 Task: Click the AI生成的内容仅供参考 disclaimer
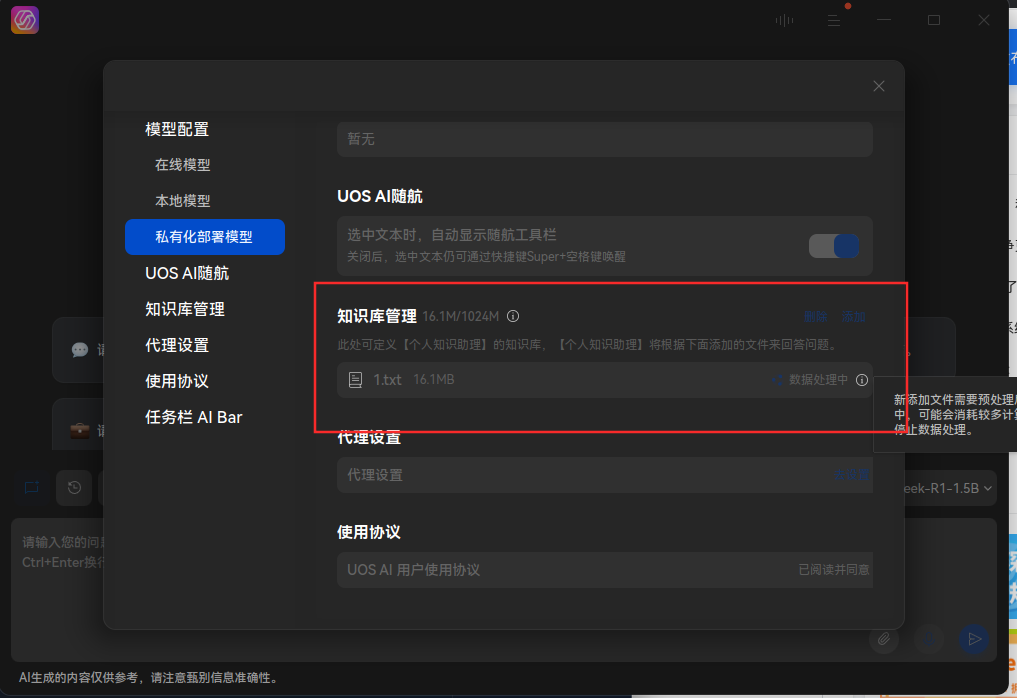click(x=150, y=678)
